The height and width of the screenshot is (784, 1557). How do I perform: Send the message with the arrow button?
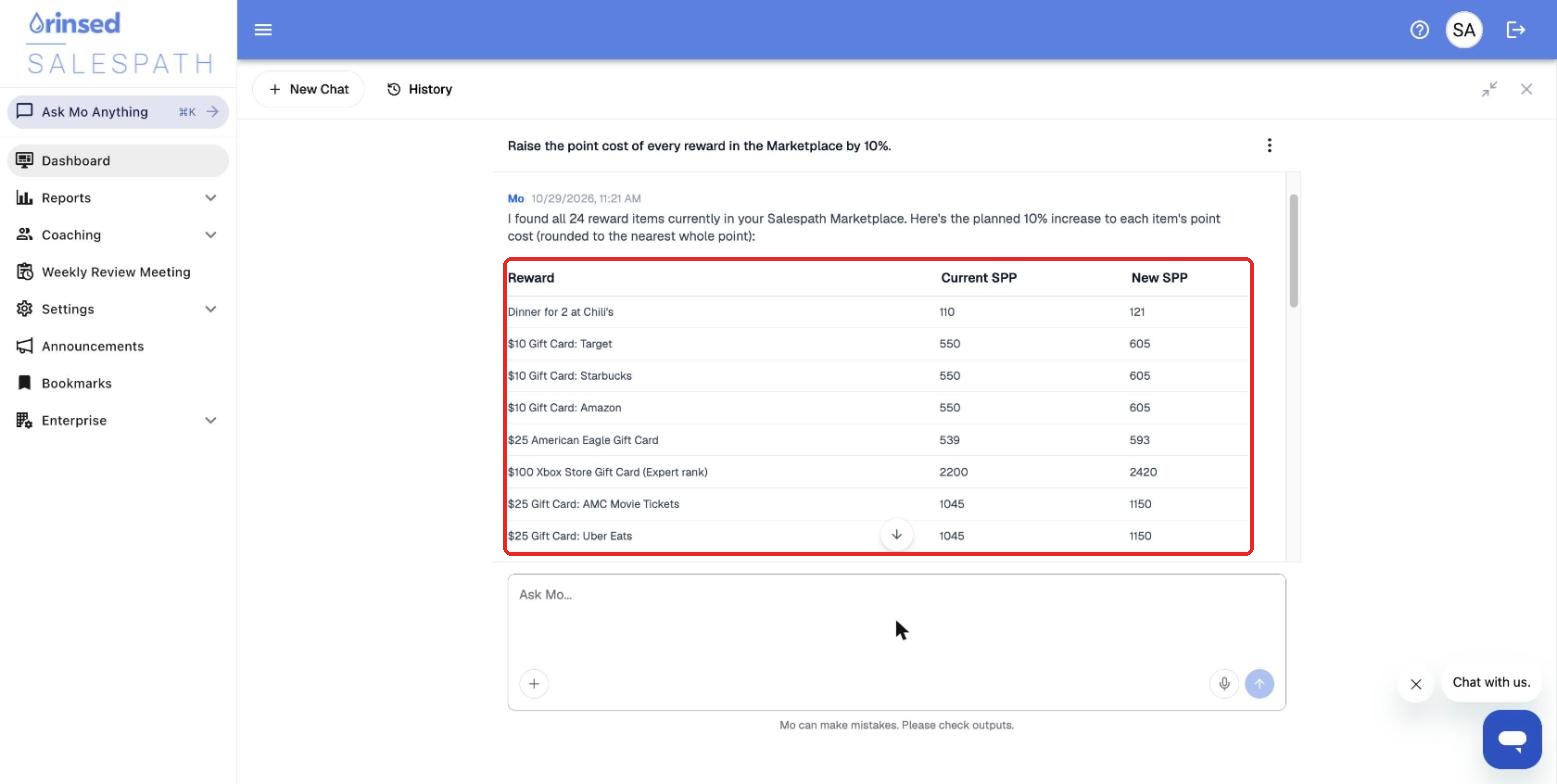tap(1260, 684)
